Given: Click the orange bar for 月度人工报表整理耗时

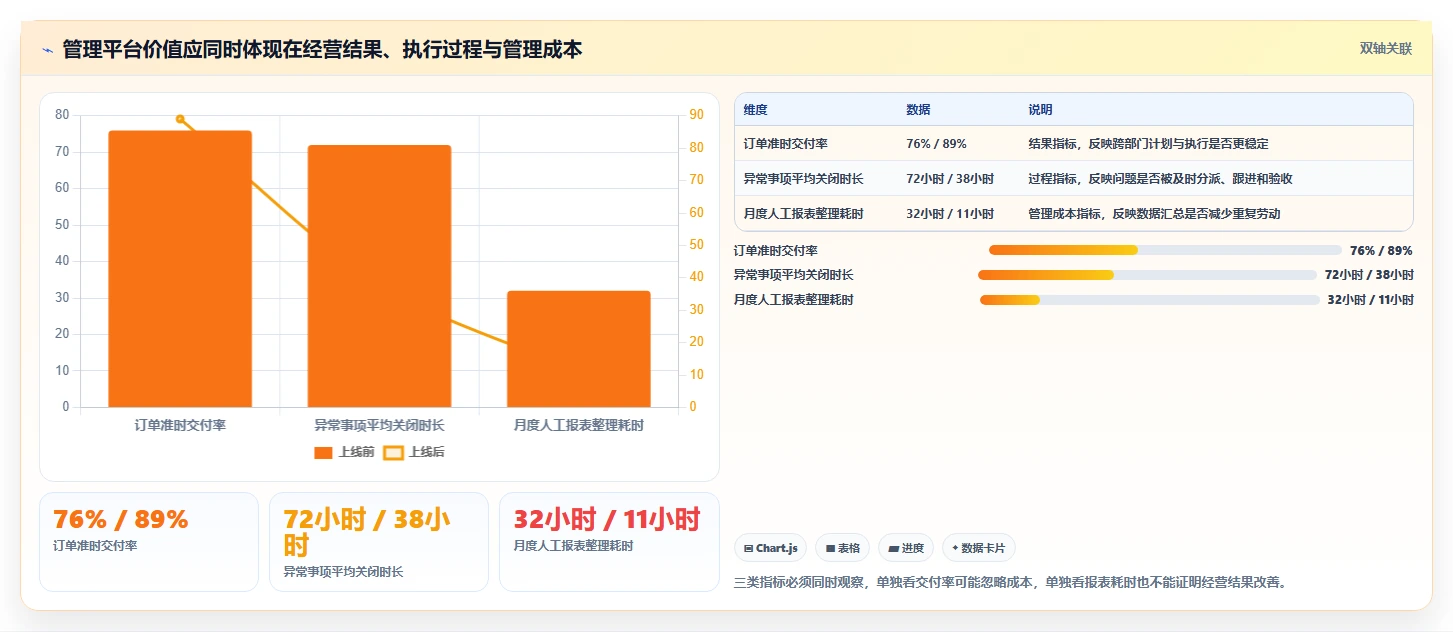Looking at the screenshot, I should click(579, 349).
